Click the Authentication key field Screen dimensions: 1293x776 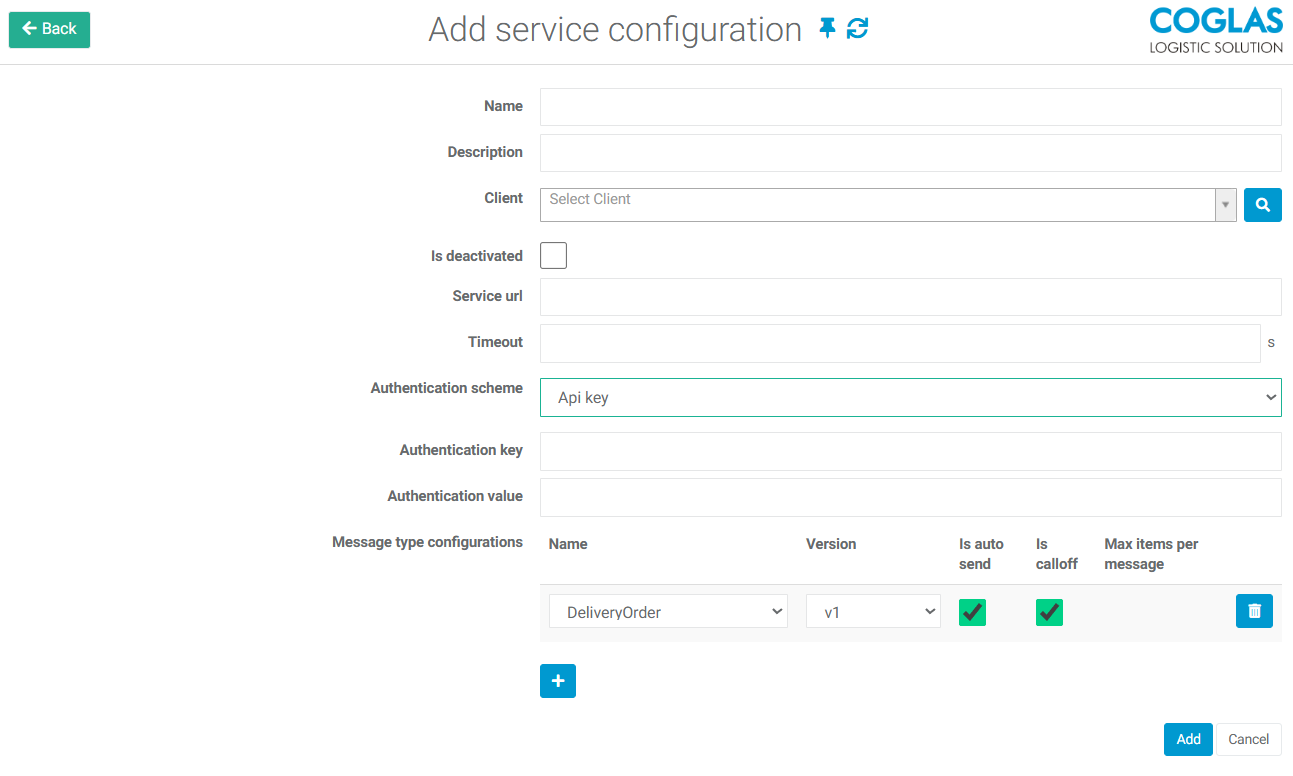tap(910, 451)
